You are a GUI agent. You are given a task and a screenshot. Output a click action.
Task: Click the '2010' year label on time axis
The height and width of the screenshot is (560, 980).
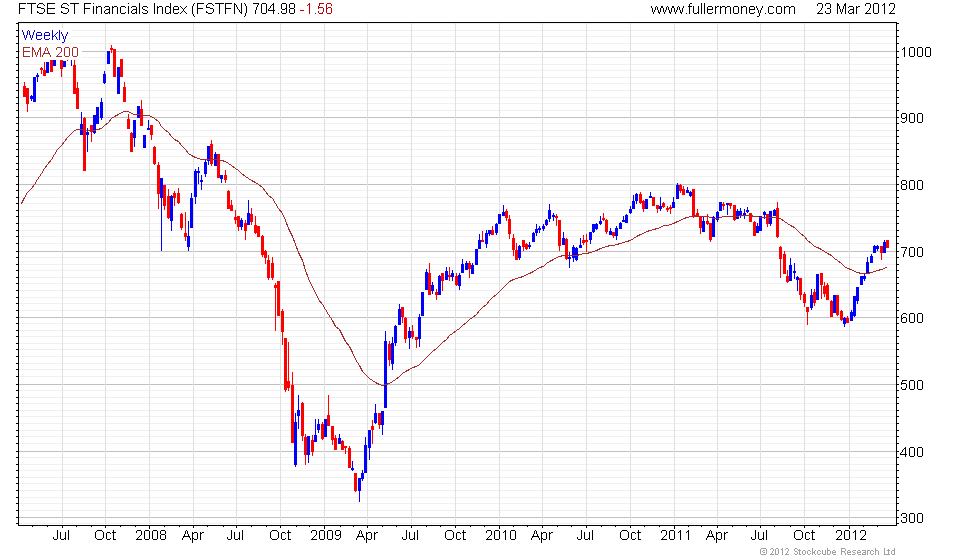pyautogui.click(x=501, y=536)
